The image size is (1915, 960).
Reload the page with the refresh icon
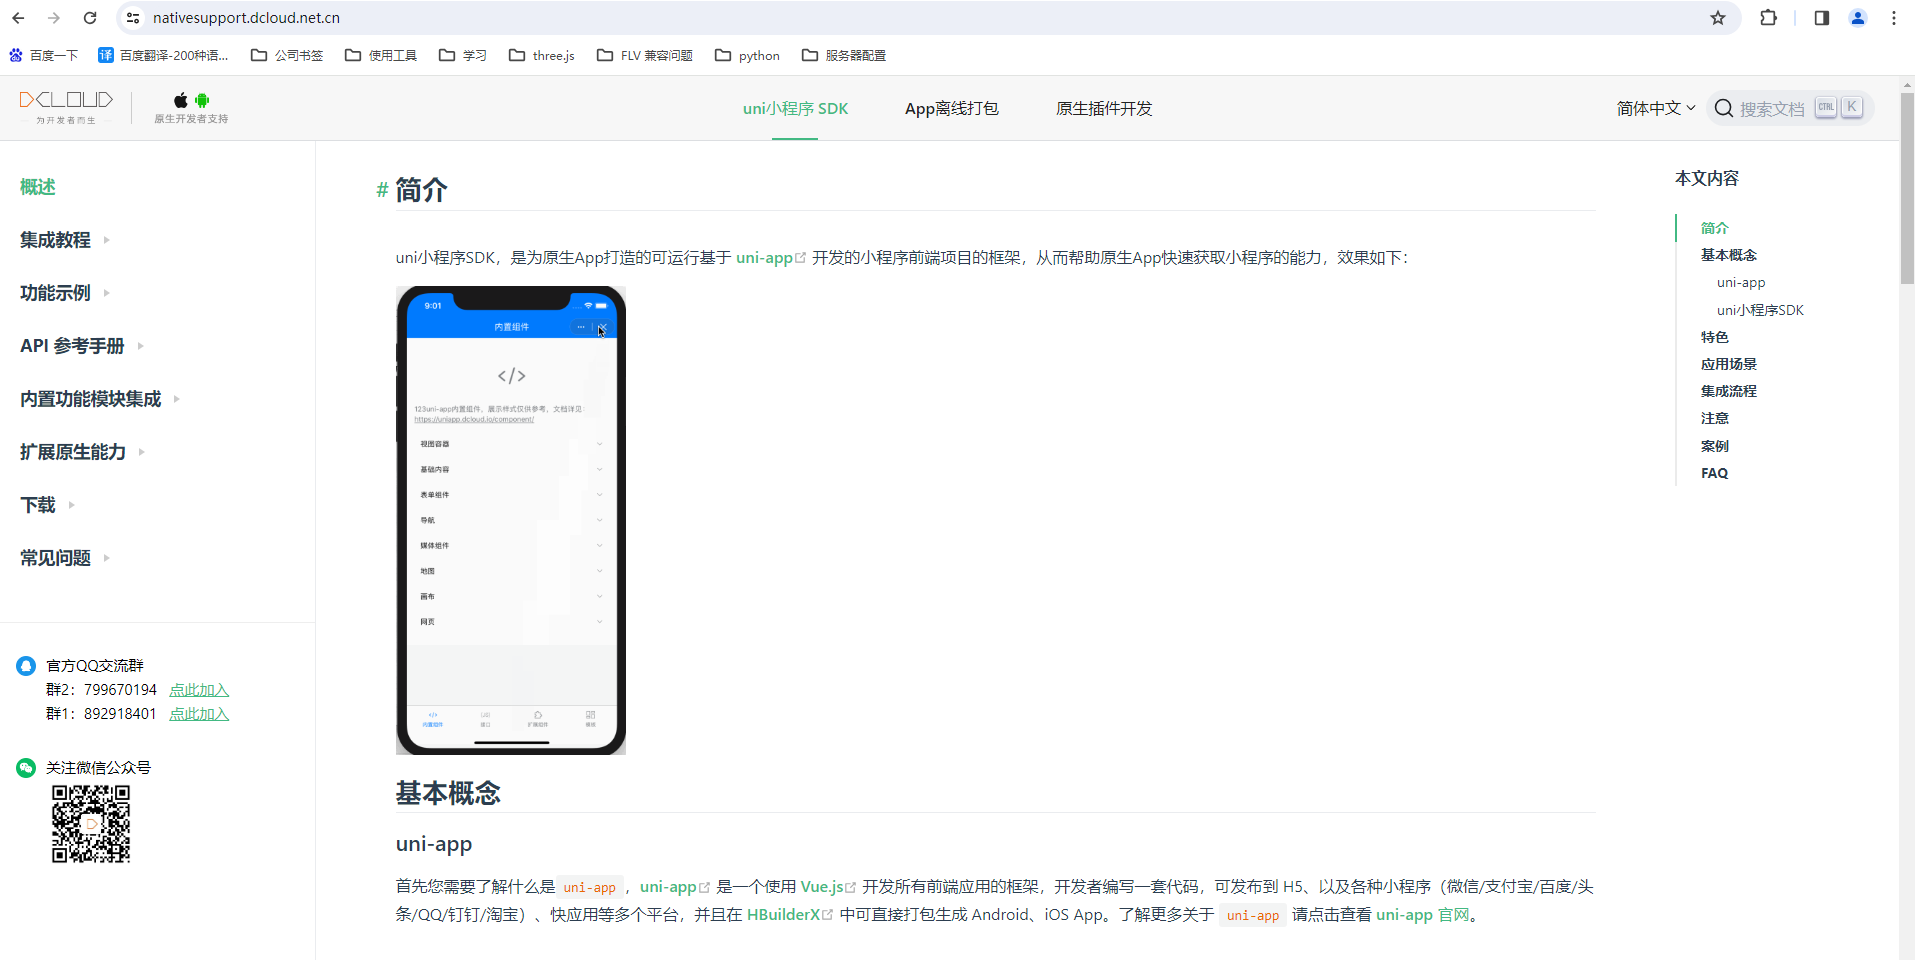coord(90,18)
